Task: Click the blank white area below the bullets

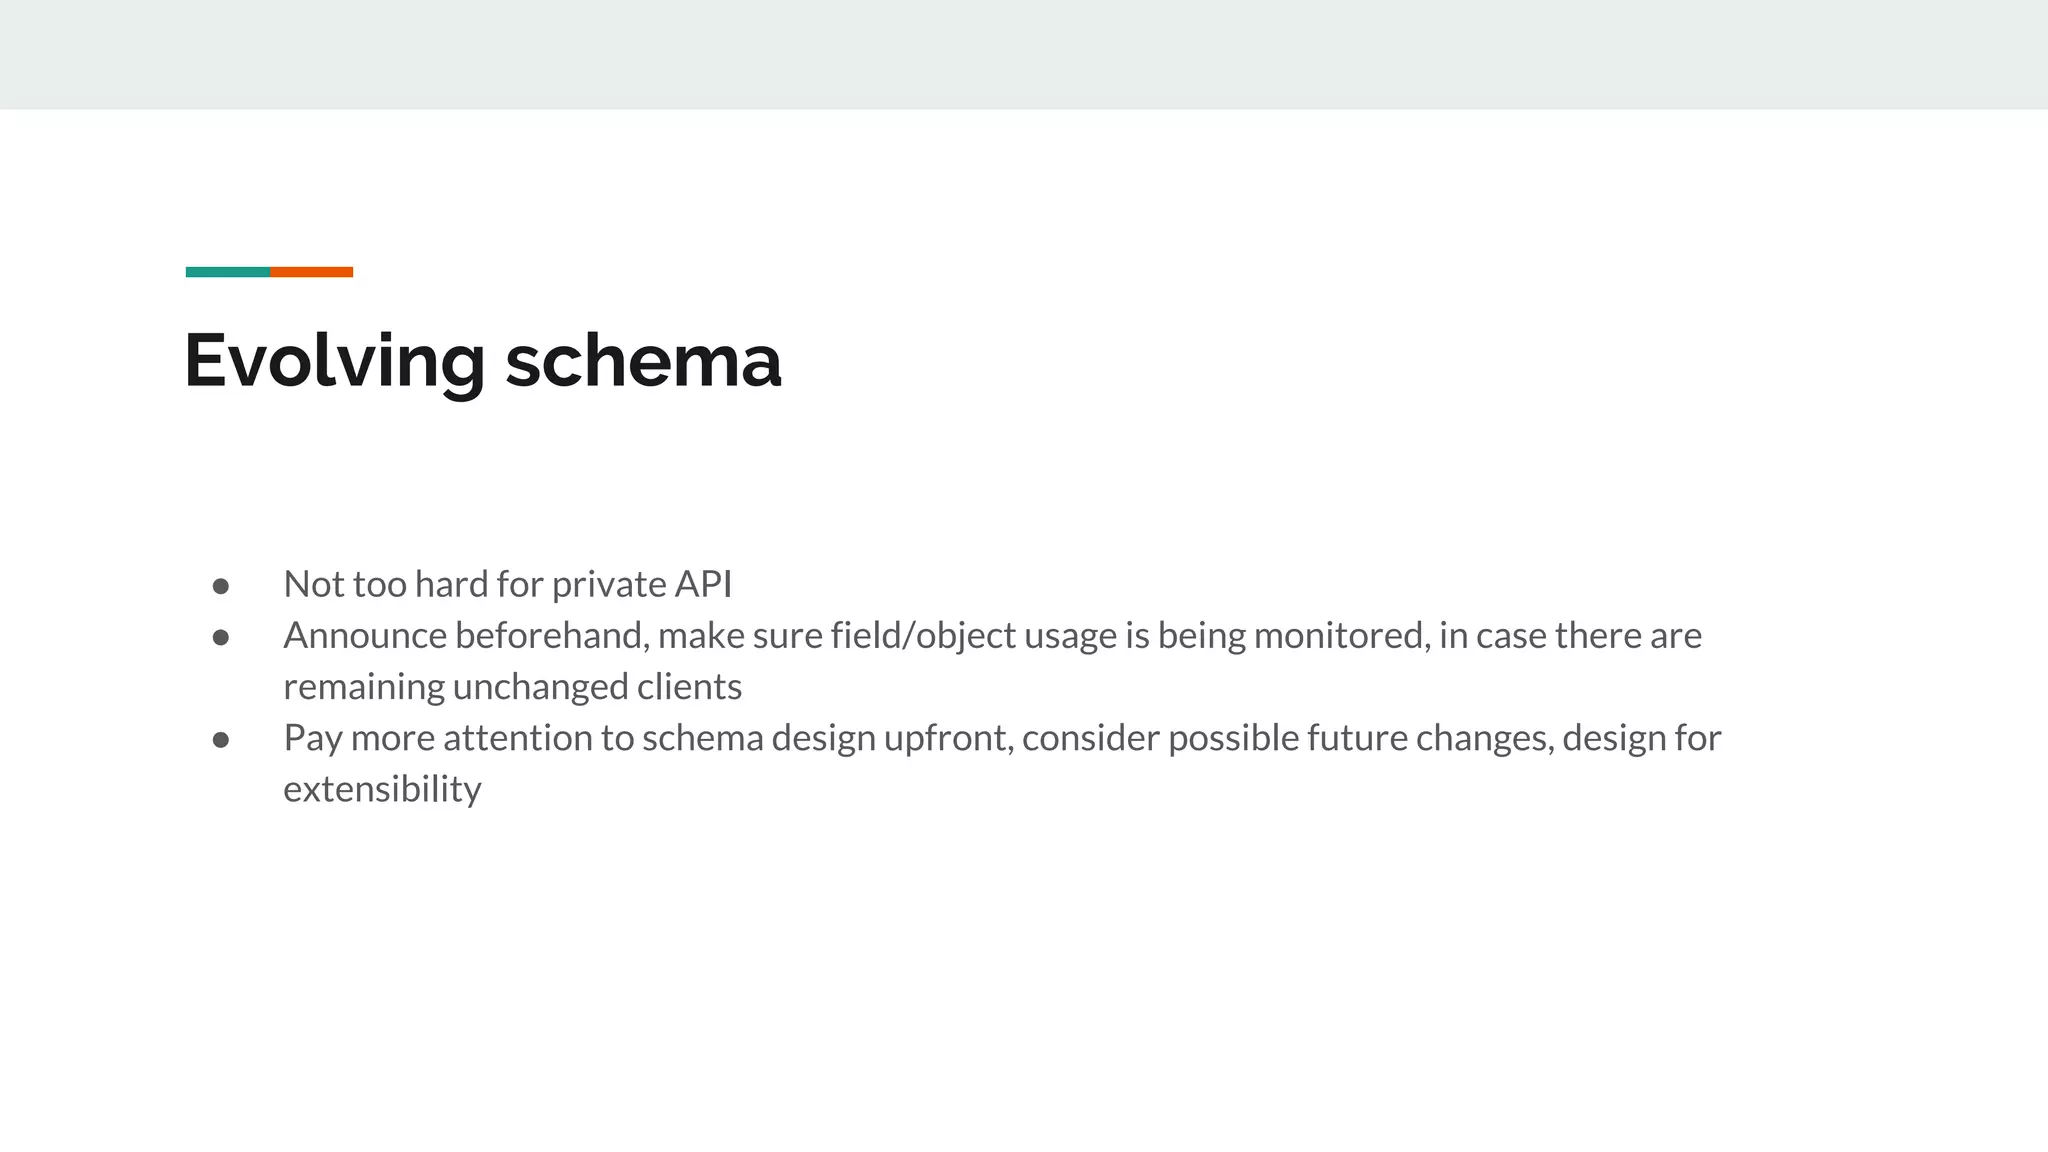Action: pos(1024,980)
